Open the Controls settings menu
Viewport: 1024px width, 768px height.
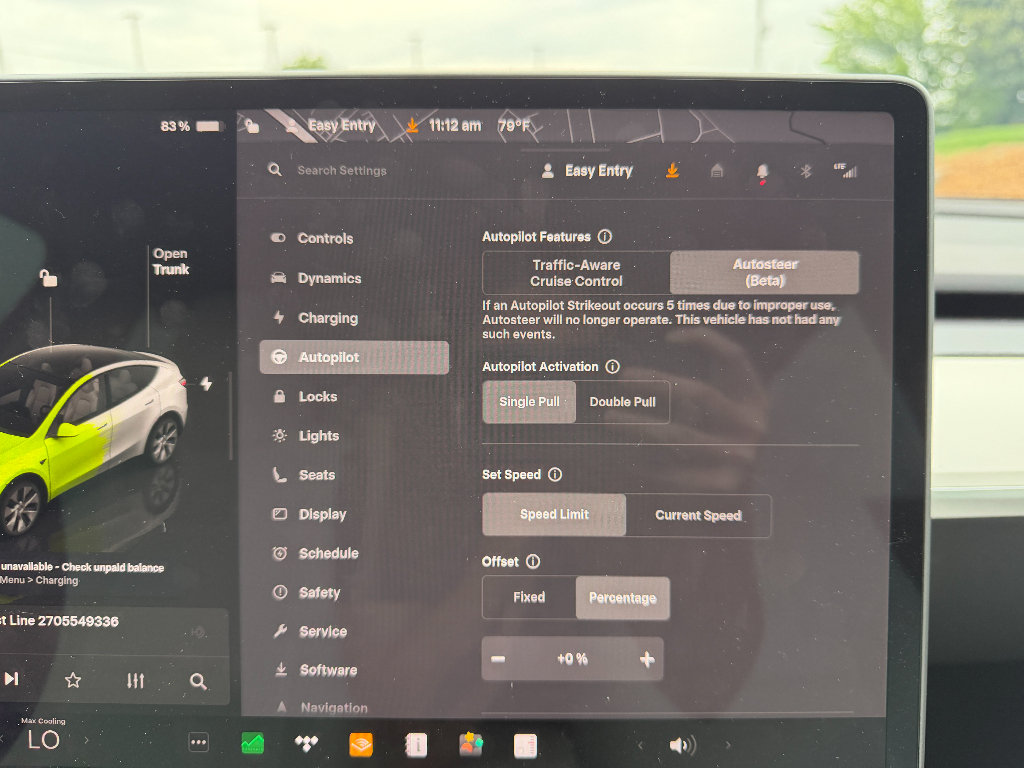(313, 238)
